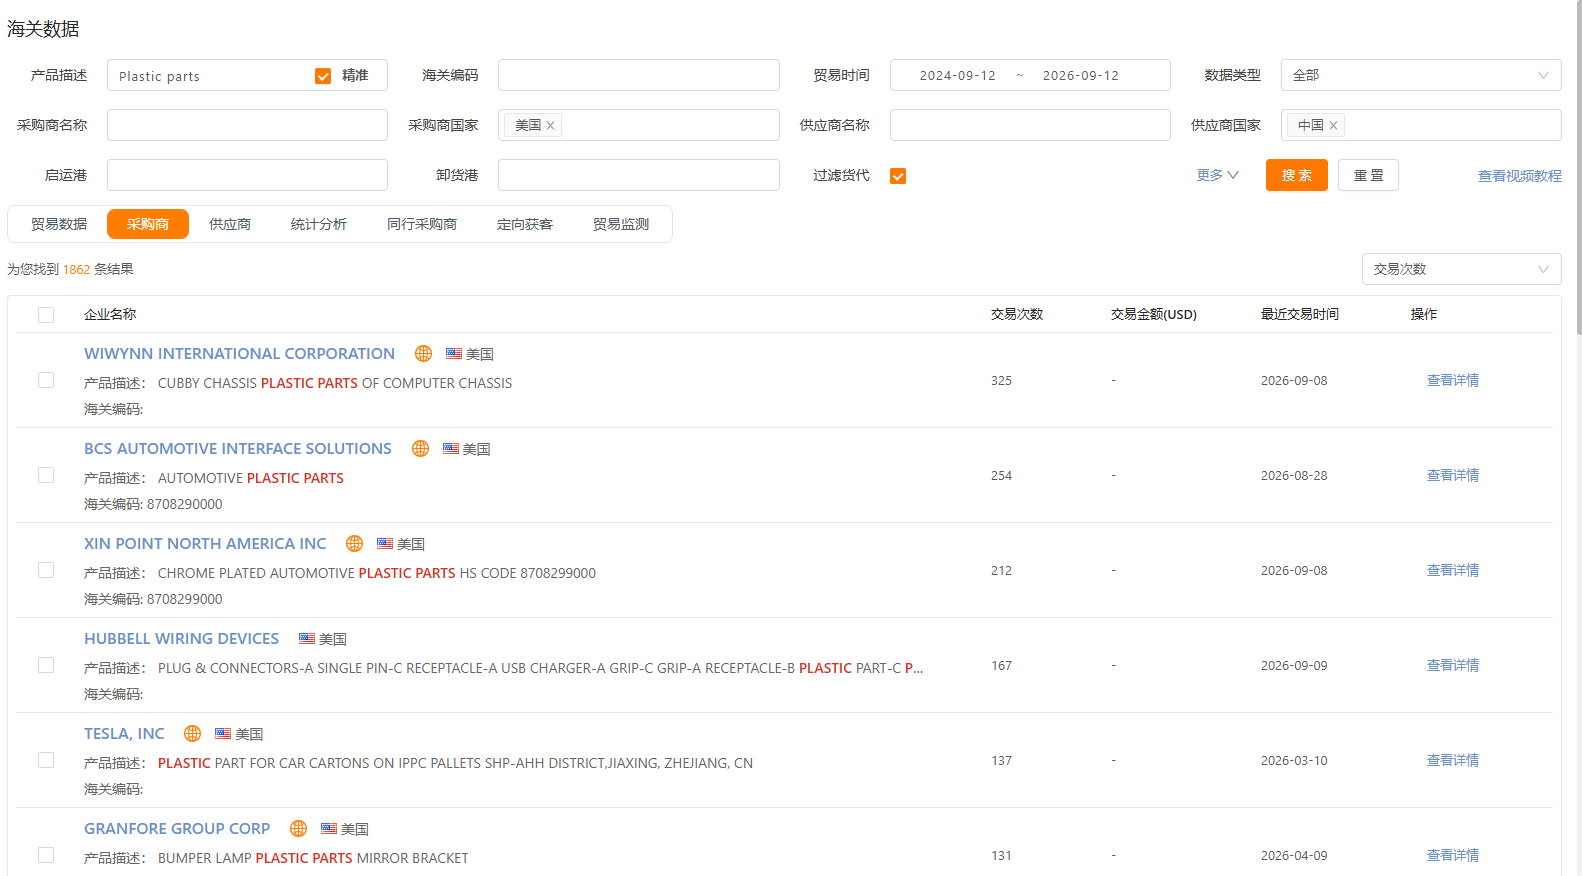Image resolution: width=1582 pixels, height=876 pixels.
Task: Click the 海关编码 input field
Action: click(639, 75)
